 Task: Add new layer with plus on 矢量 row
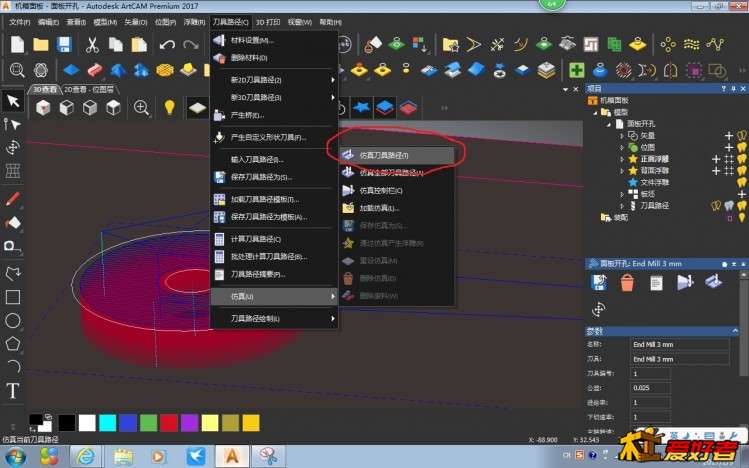[x=729, y=136]
